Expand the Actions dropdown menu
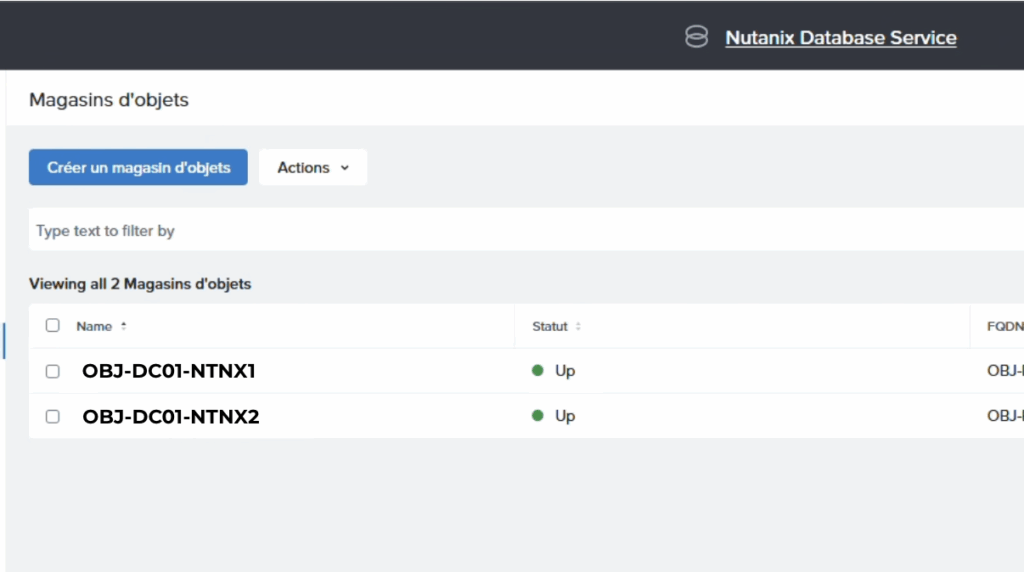 pyautogui.click(x=313, y=167)
